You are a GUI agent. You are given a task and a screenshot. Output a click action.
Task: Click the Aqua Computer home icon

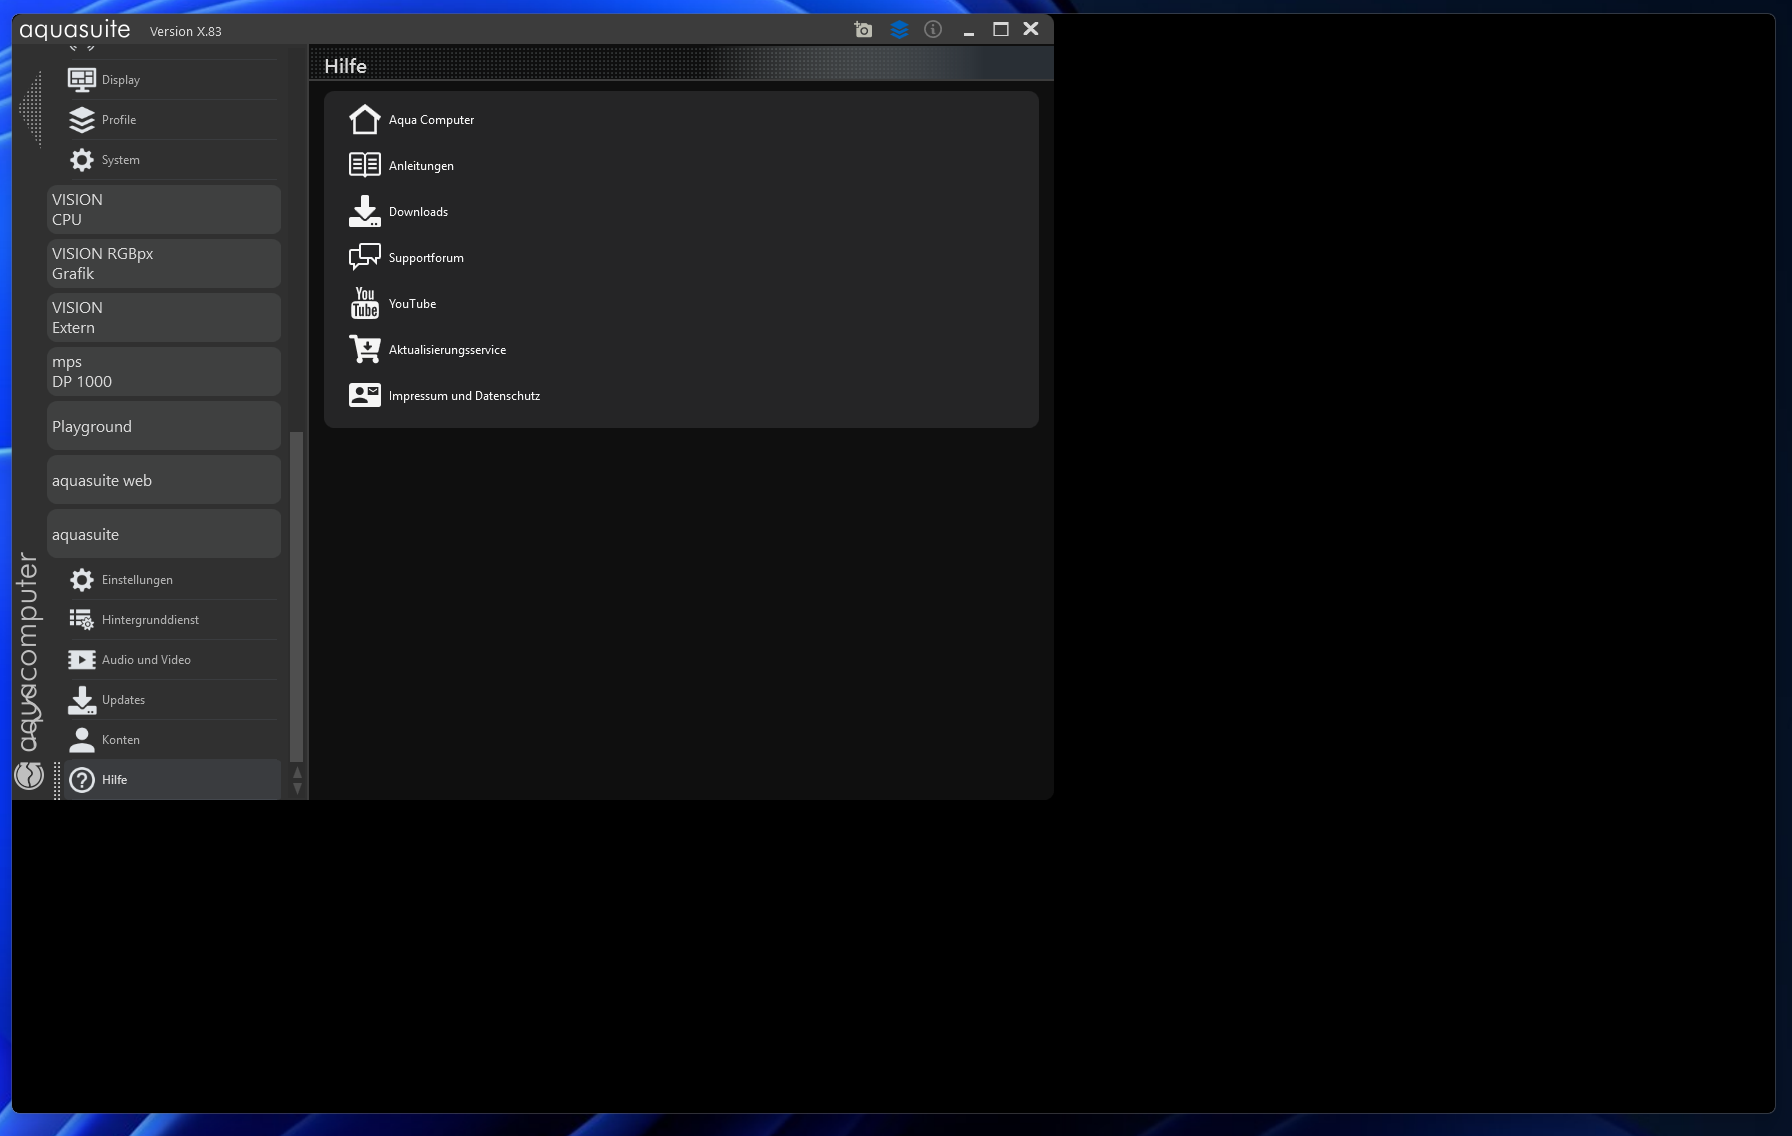point(364,120)
